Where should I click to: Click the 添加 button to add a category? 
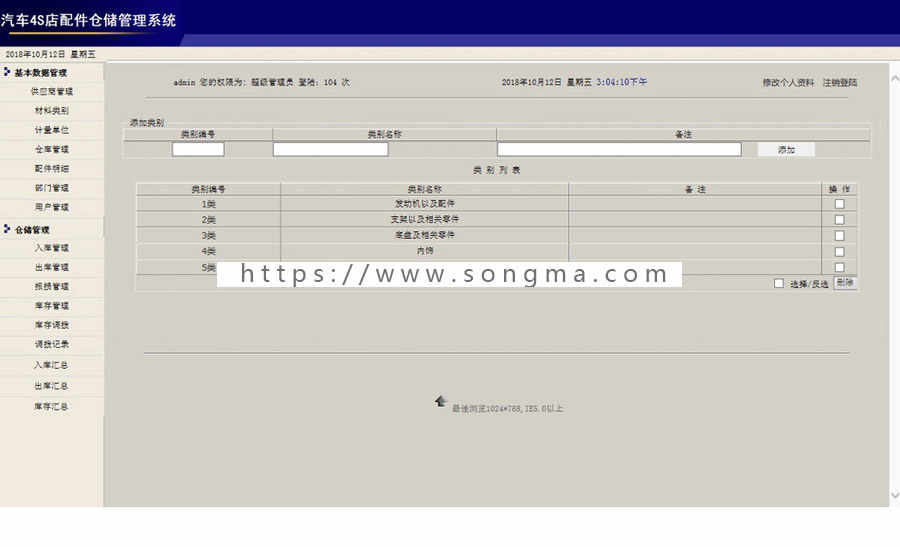point(786,149)
